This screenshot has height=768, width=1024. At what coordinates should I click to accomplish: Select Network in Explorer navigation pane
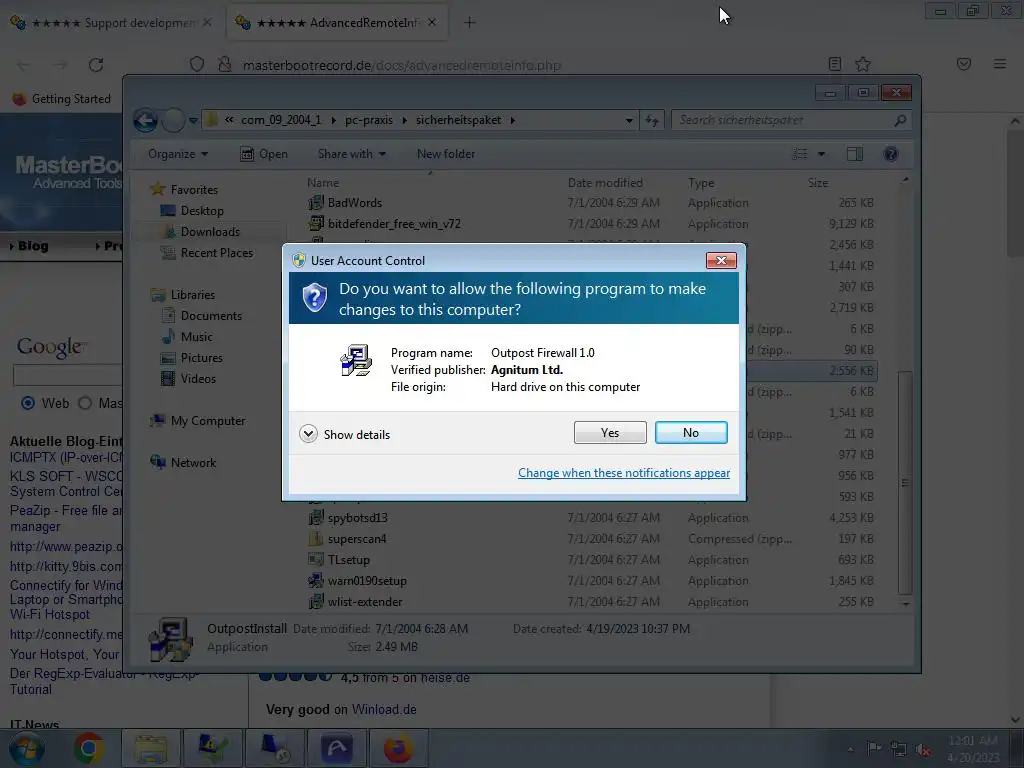193,462
